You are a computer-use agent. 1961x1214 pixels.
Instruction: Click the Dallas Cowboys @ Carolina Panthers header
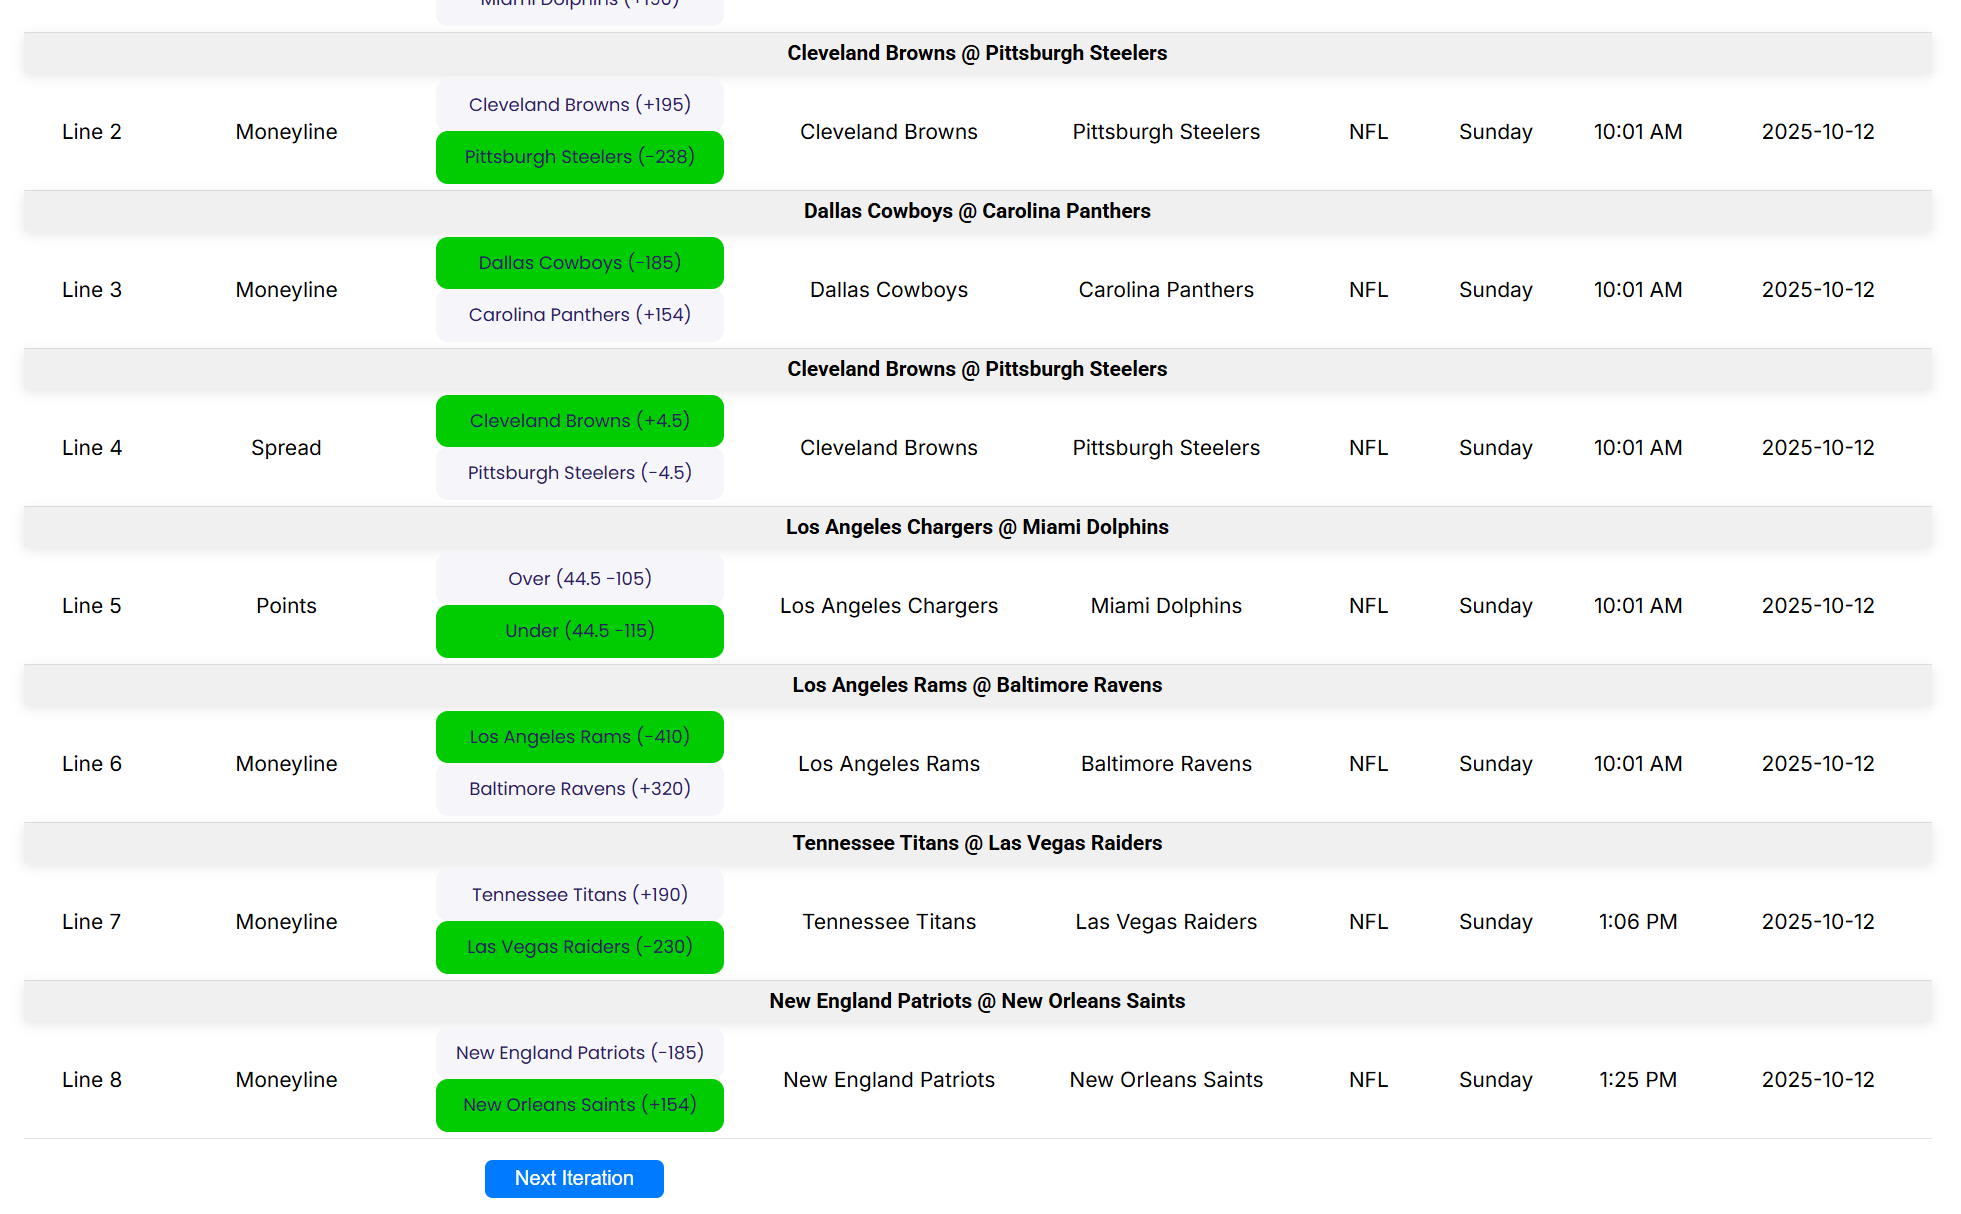pos(977,211)
